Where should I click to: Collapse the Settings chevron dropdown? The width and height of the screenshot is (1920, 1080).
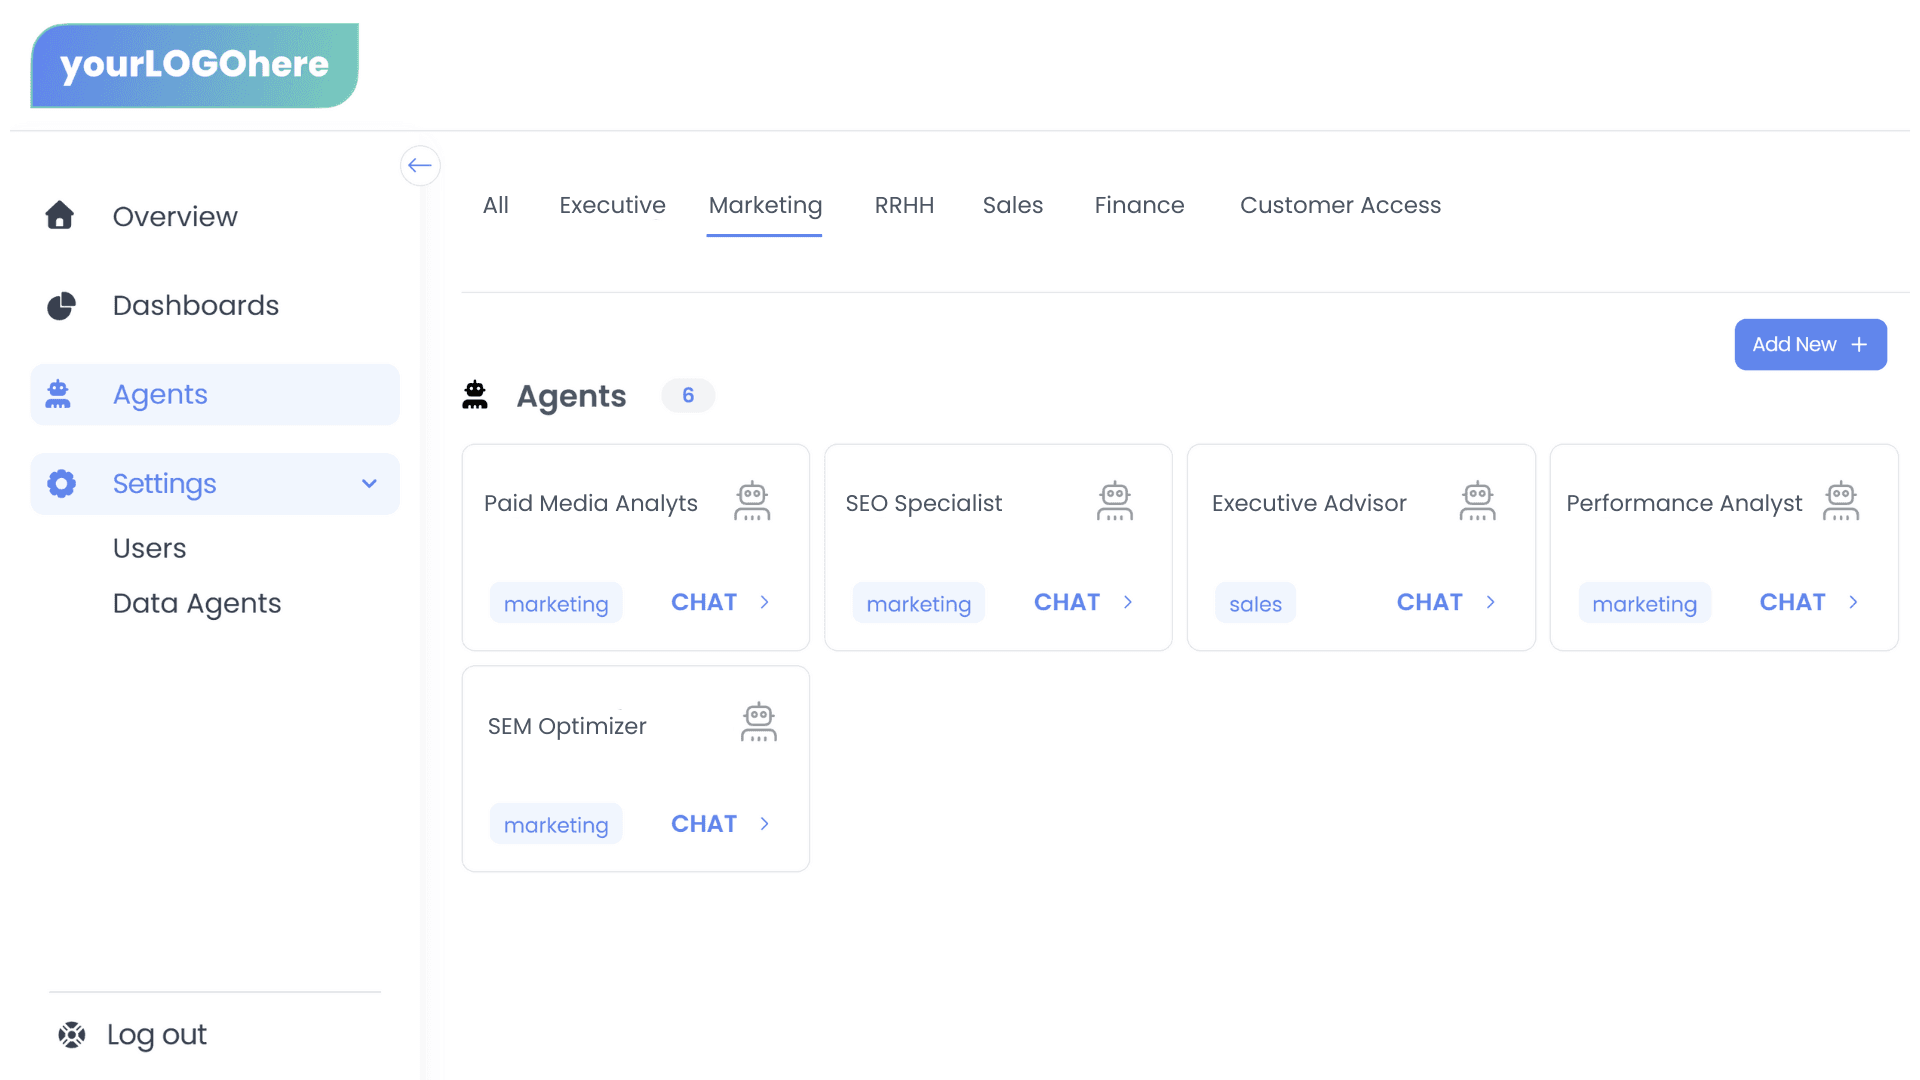(369, 484)
